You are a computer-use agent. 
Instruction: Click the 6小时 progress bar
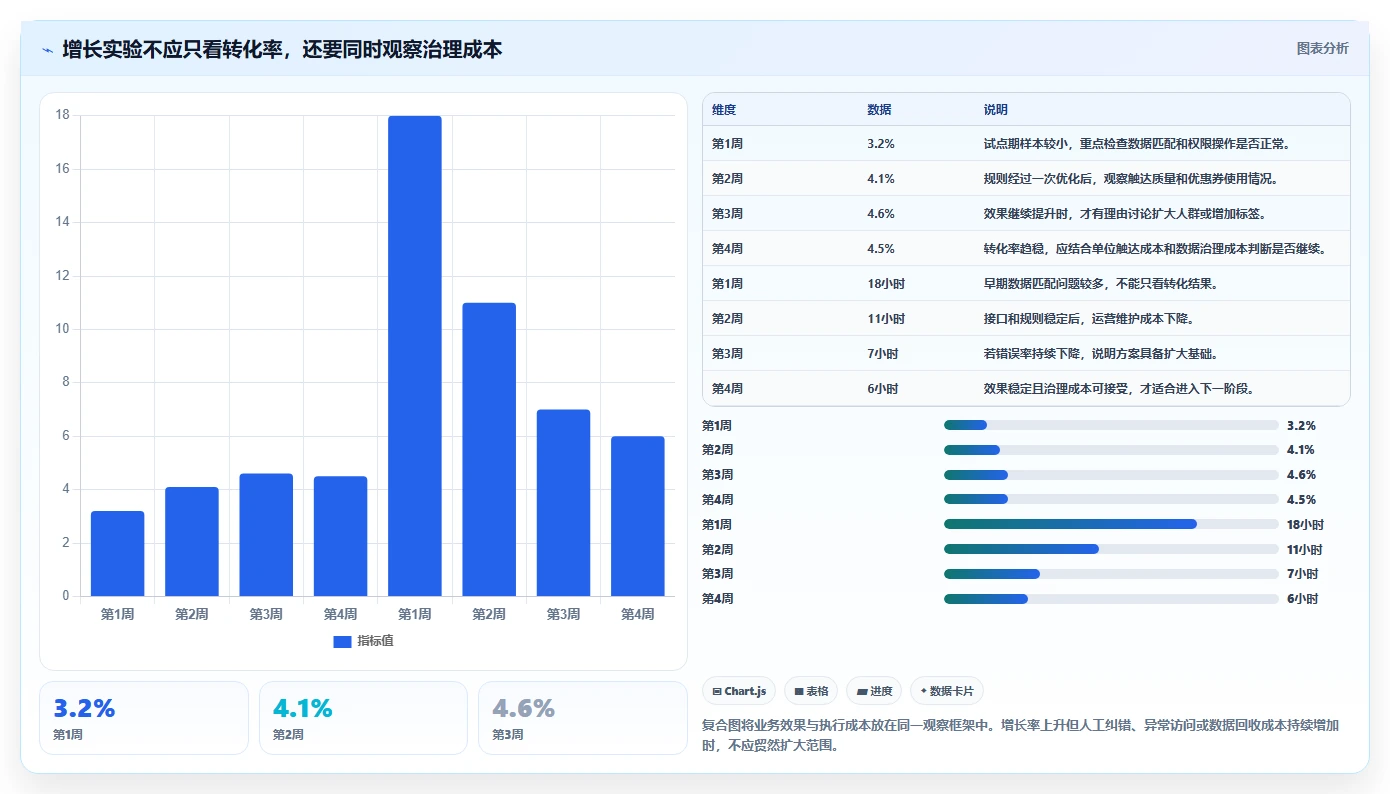click(x=1111, y=599)
